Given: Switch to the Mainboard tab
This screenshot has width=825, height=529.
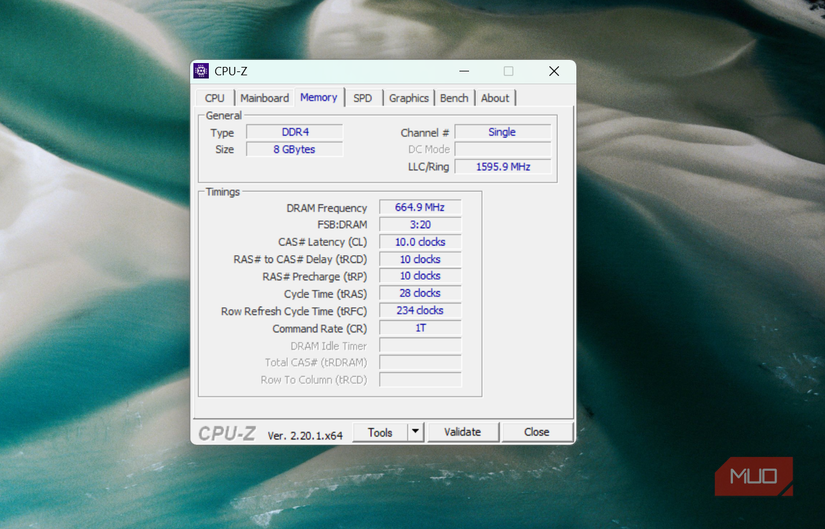Looking at the screenshot, I should [x=264, y=98].
